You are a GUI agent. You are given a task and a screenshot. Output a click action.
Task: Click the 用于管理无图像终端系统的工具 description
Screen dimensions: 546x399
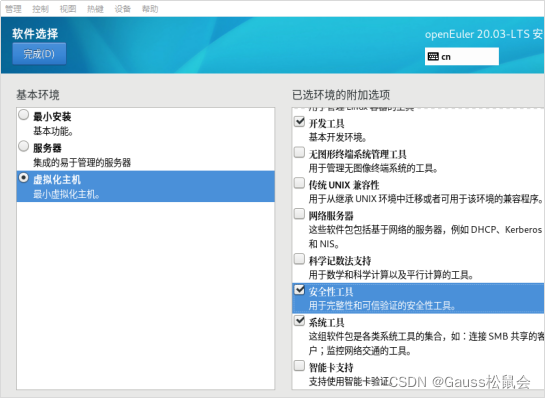point(373,169)
